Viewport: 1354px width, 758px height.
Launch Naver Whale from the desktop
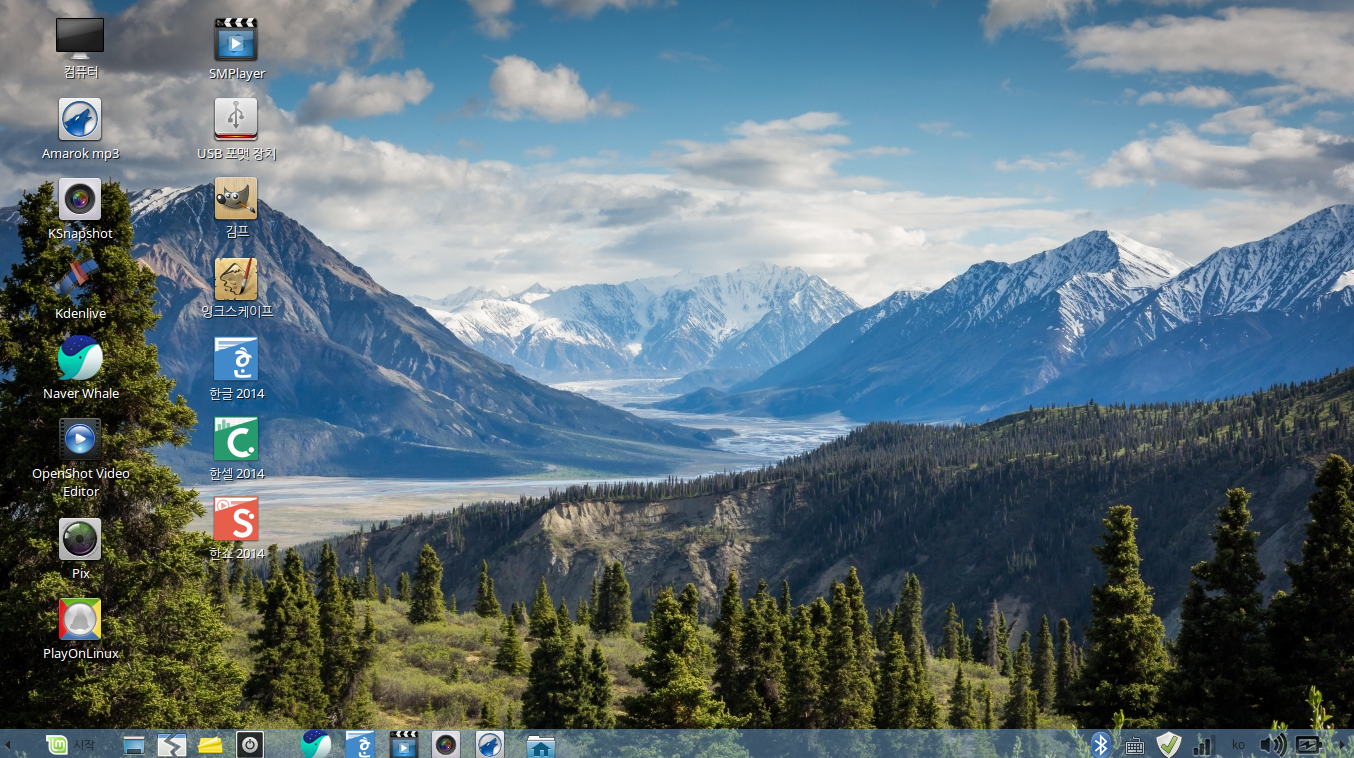click(x=80, y=359)
